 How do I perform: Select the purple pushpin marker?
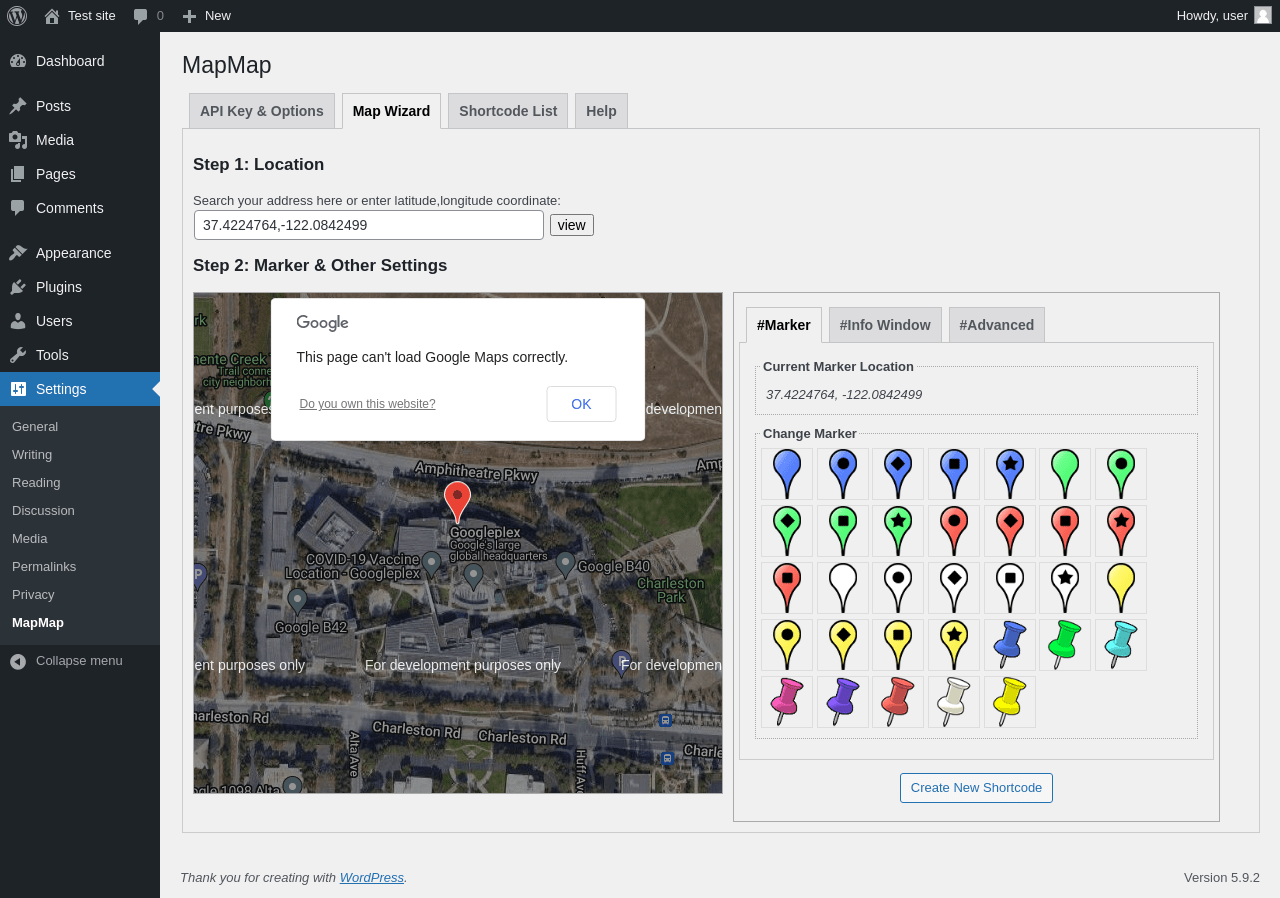point(843,702)
